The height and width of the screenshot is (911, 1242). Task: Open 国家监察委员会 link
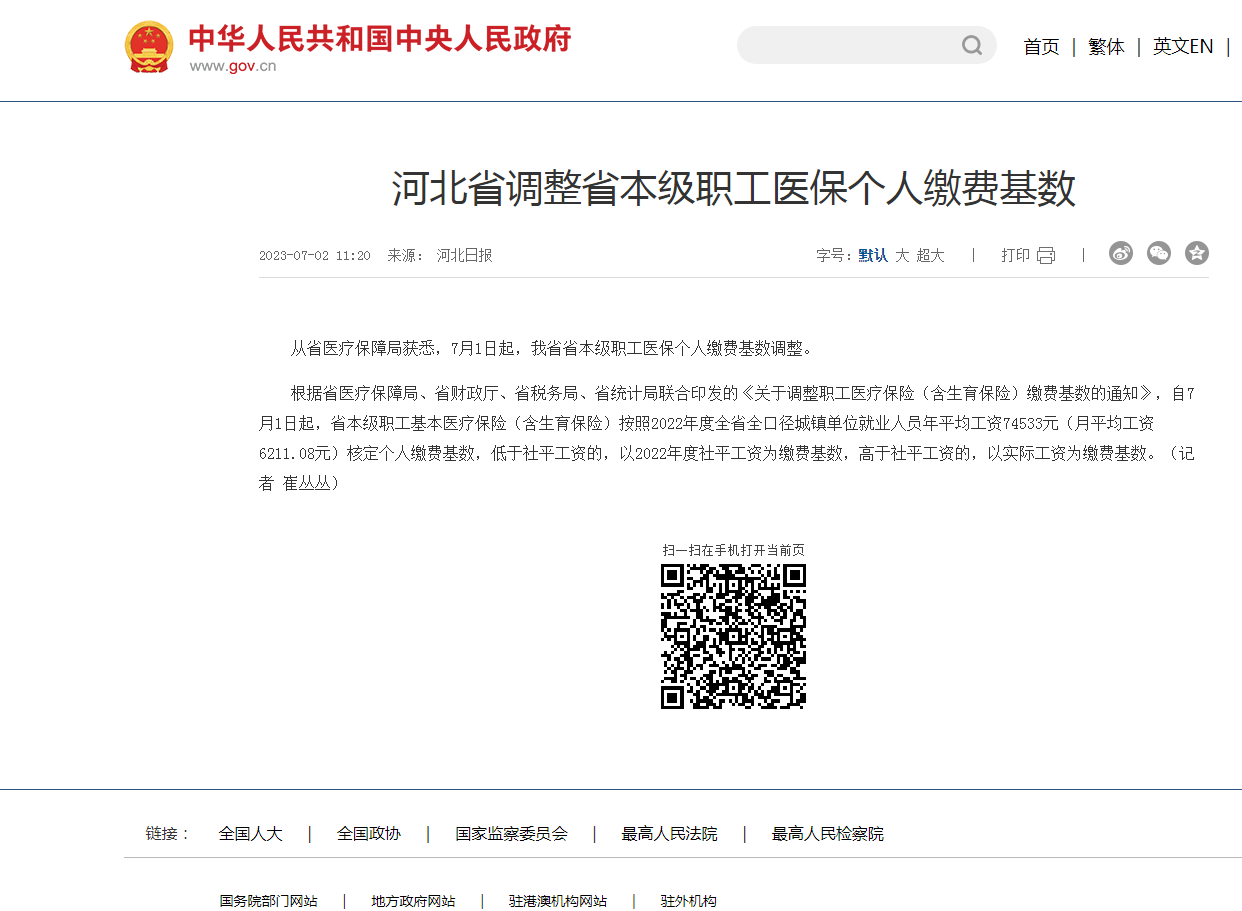click(x=511, y=834)
